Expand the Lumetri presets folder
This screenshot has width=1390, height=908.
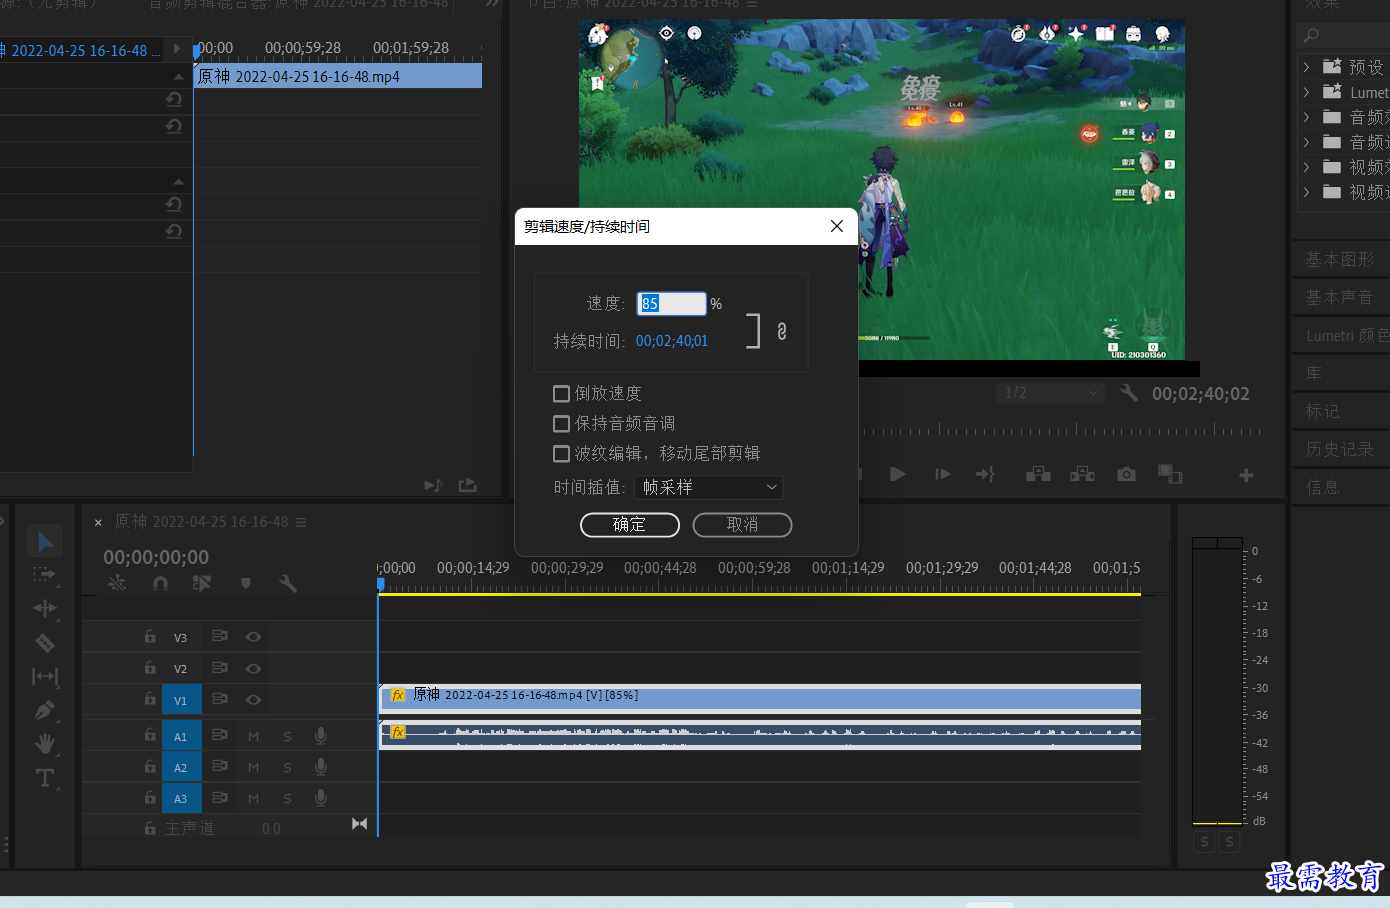coord(1306,92)
